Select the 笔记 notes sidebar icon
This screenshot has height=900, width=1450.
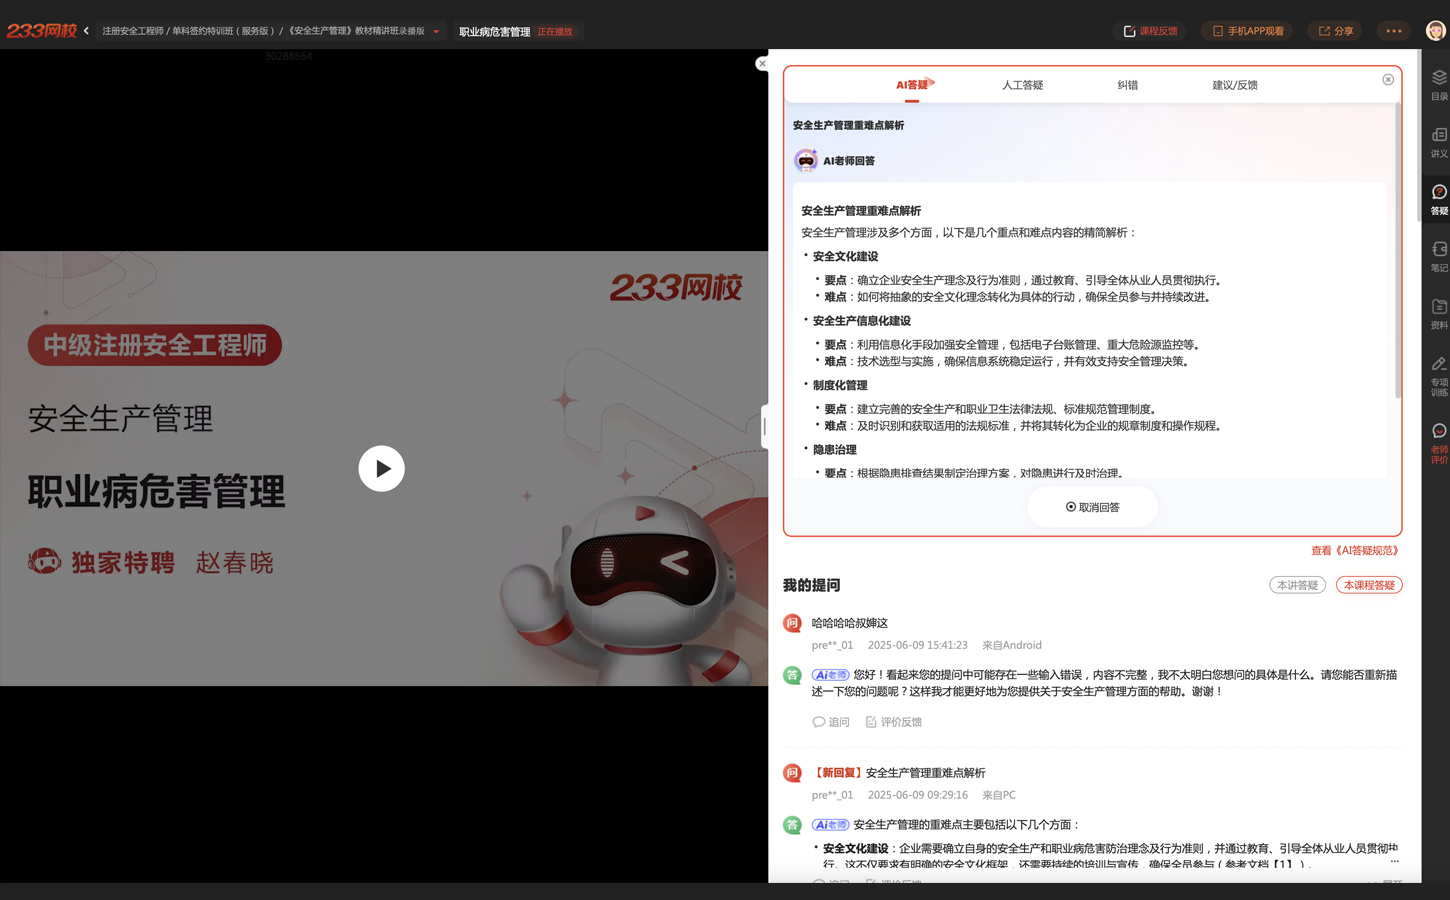[x=1438, y=256]
